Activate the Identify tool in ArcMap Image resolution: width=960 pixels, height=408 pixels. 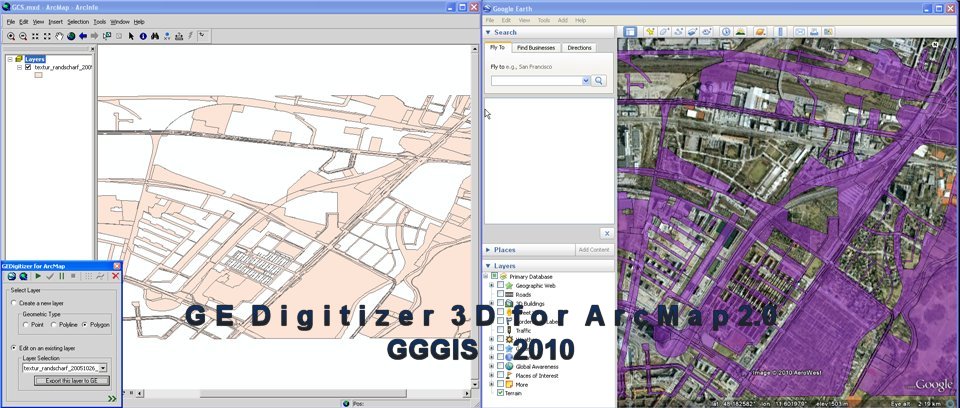143,36
